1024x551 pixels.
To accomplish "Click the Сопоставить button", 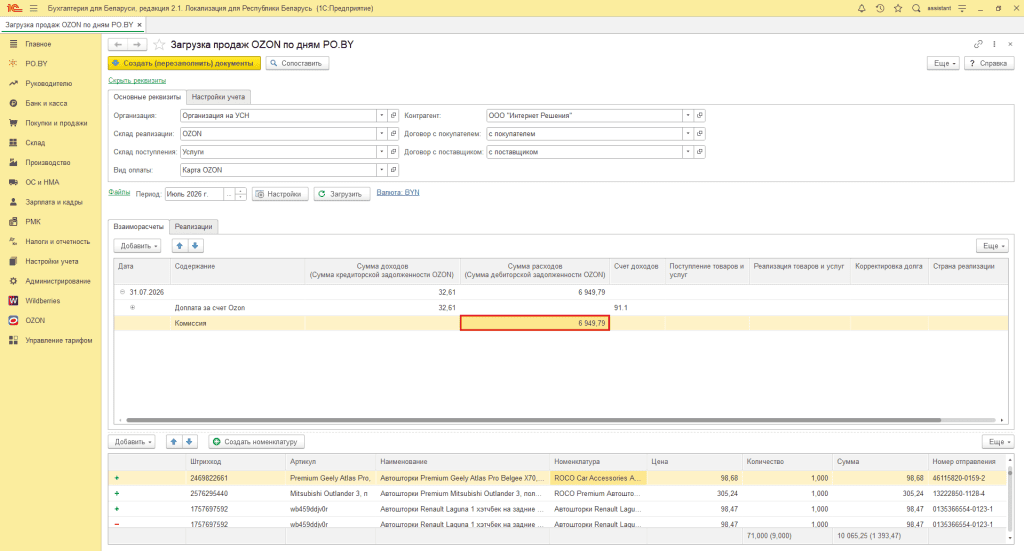I will 297,63.
